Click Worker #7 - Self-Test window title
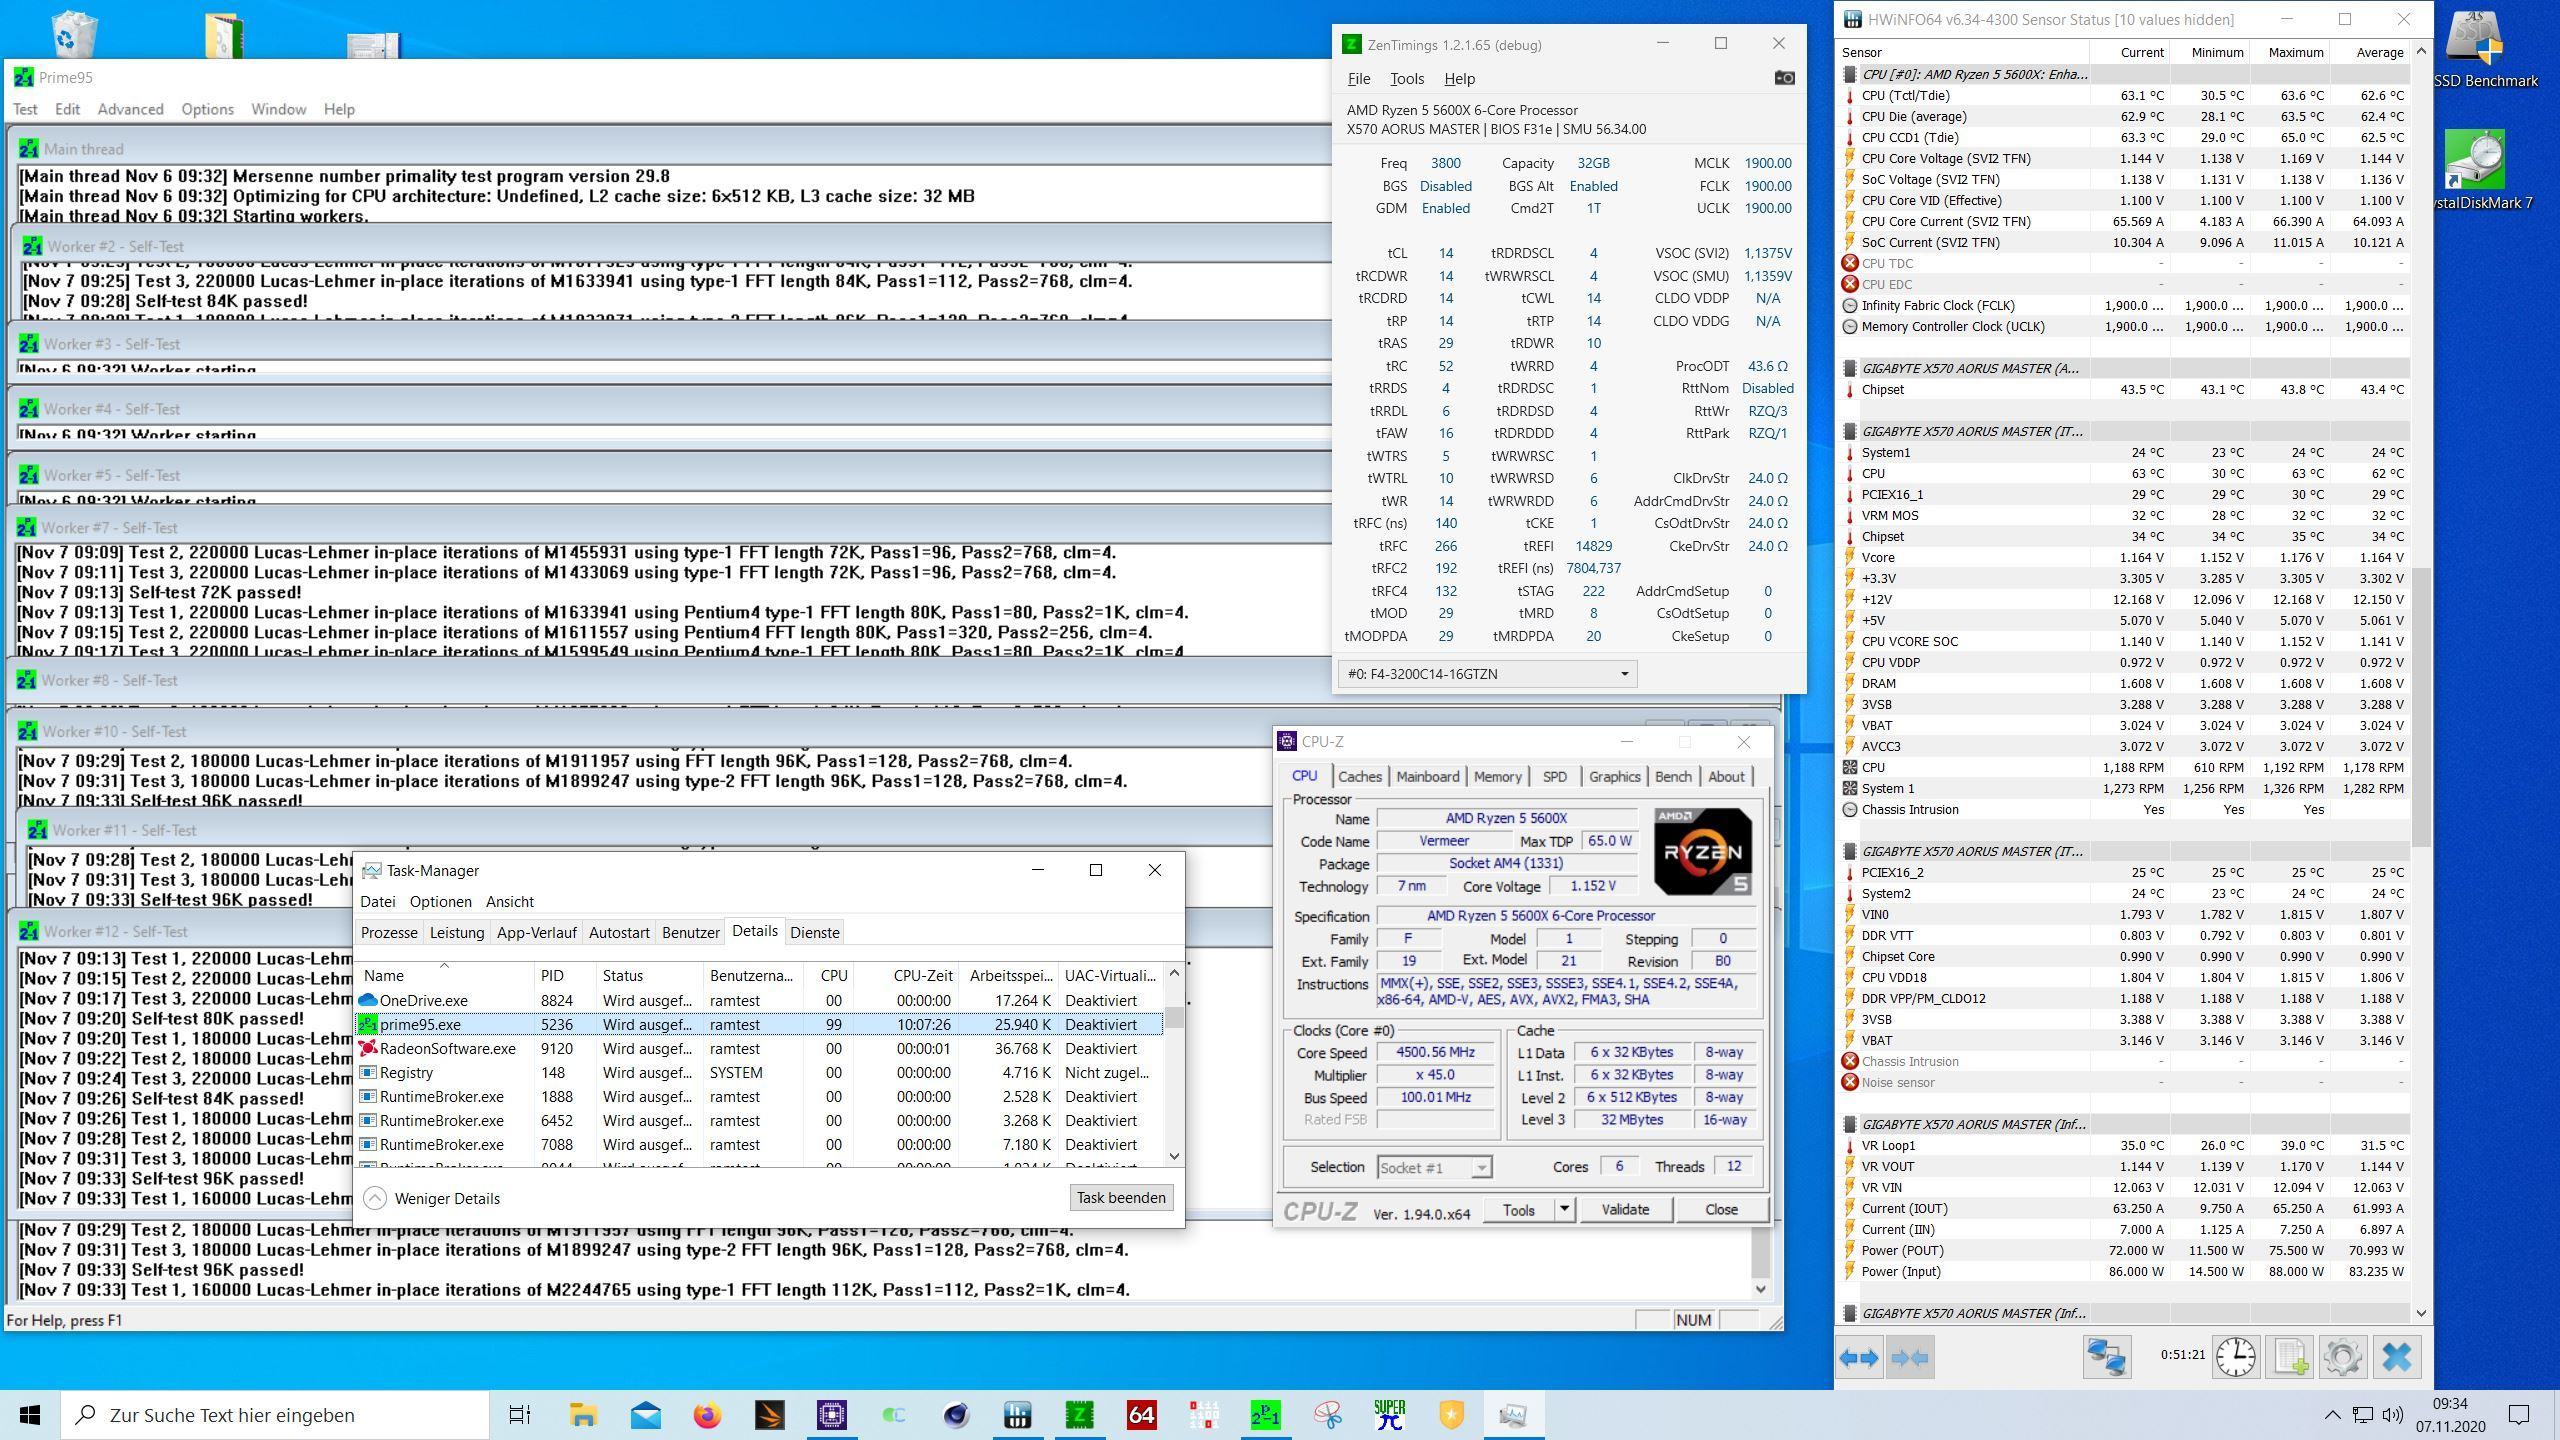 tap(110, 528)
